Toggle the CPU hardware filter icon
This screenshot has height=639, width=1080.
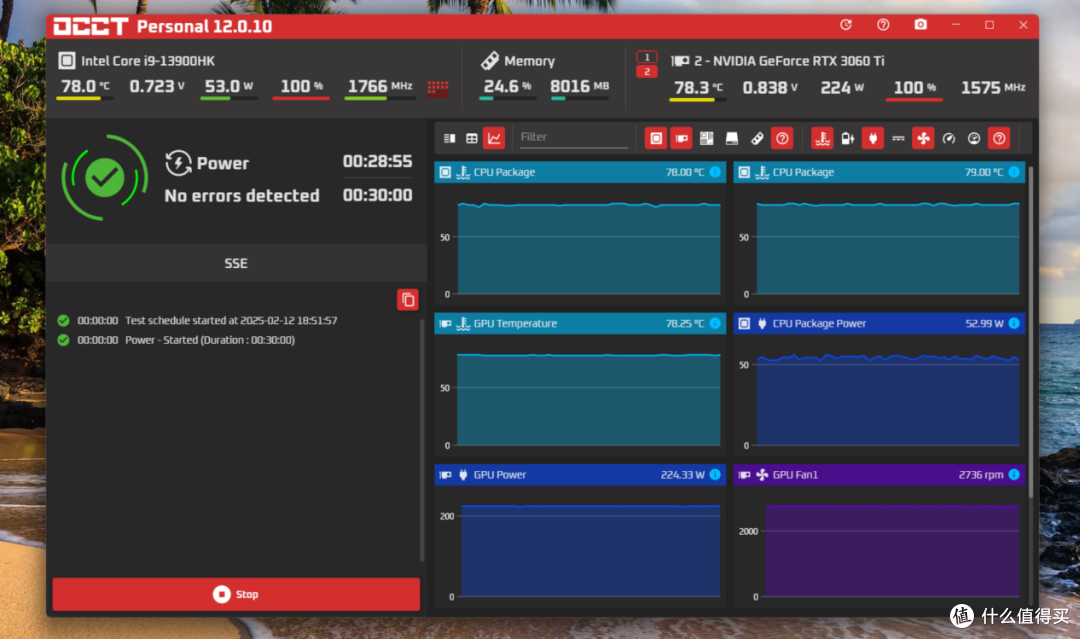[x=656, y=138]
